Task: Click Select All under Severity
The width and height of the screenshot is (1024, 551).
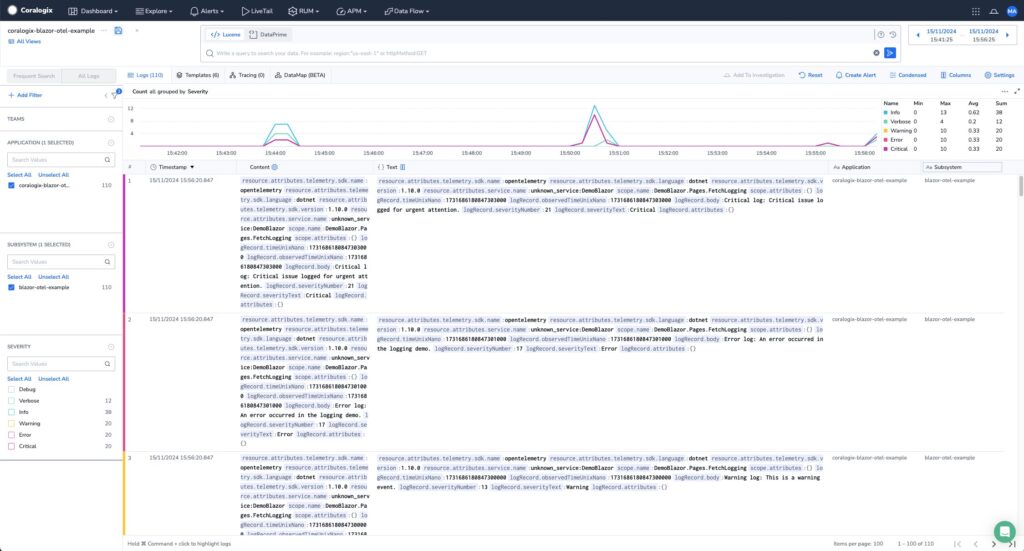Action: pyautogui.click(x=19, y=379)
